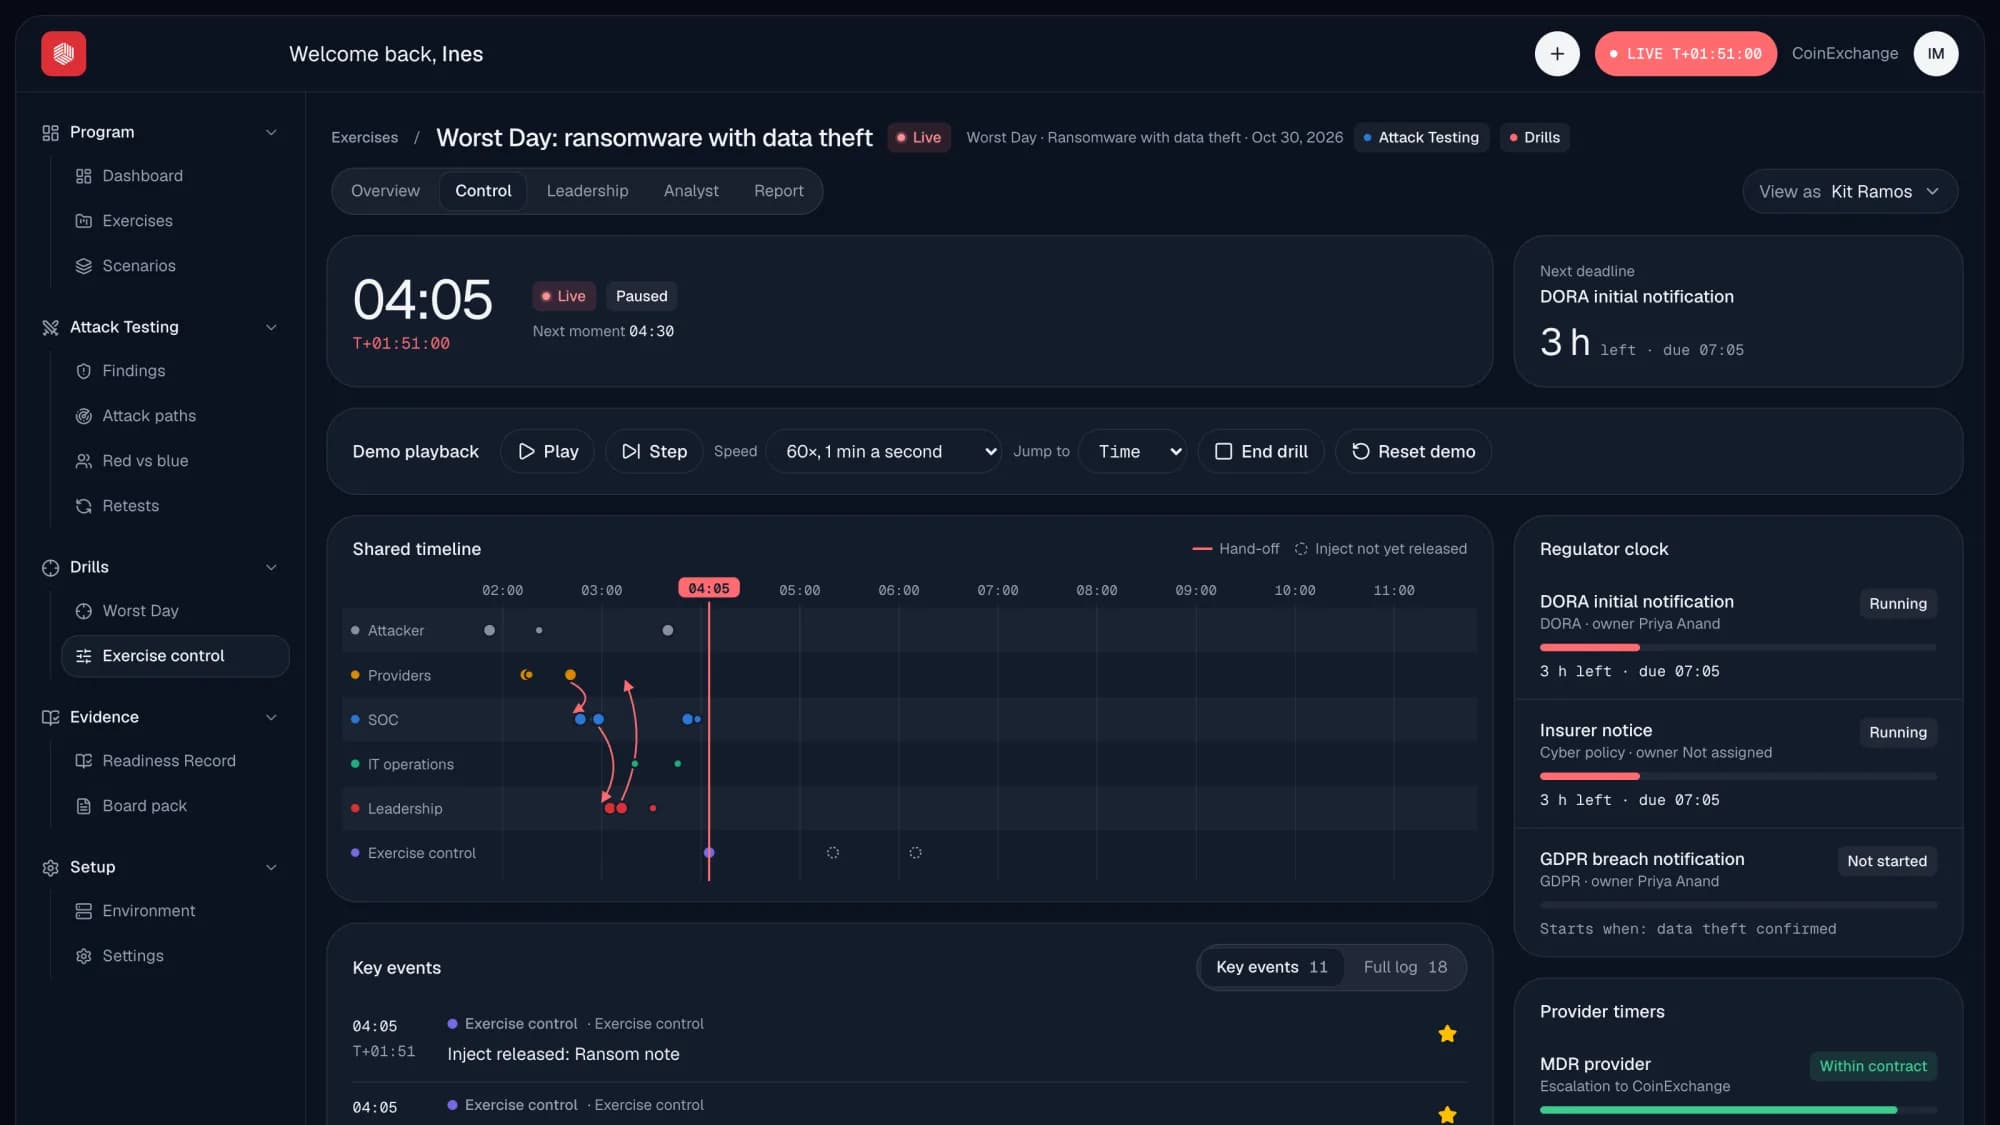2000x1125 pixels.
Task: Click the red app logo icon
Action: click(63, 53)
